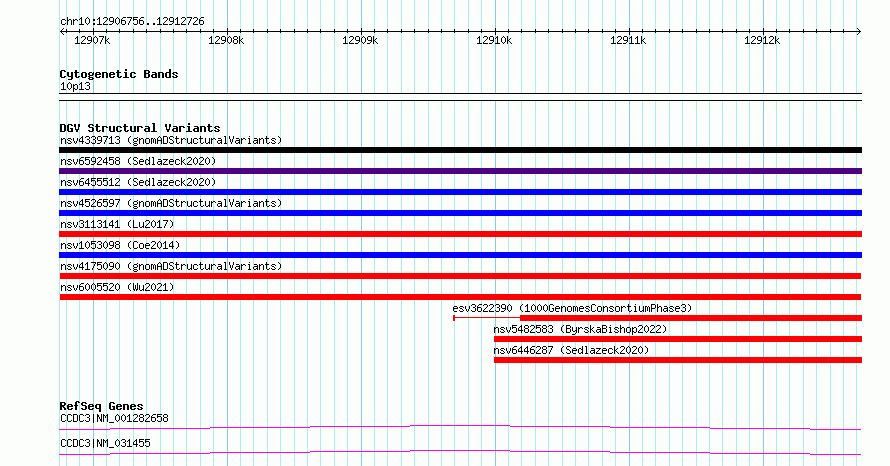The width and height of the screenshot is (890, 466).
Task: Click the red bar for nsv3113141
Action: point(460,234)
